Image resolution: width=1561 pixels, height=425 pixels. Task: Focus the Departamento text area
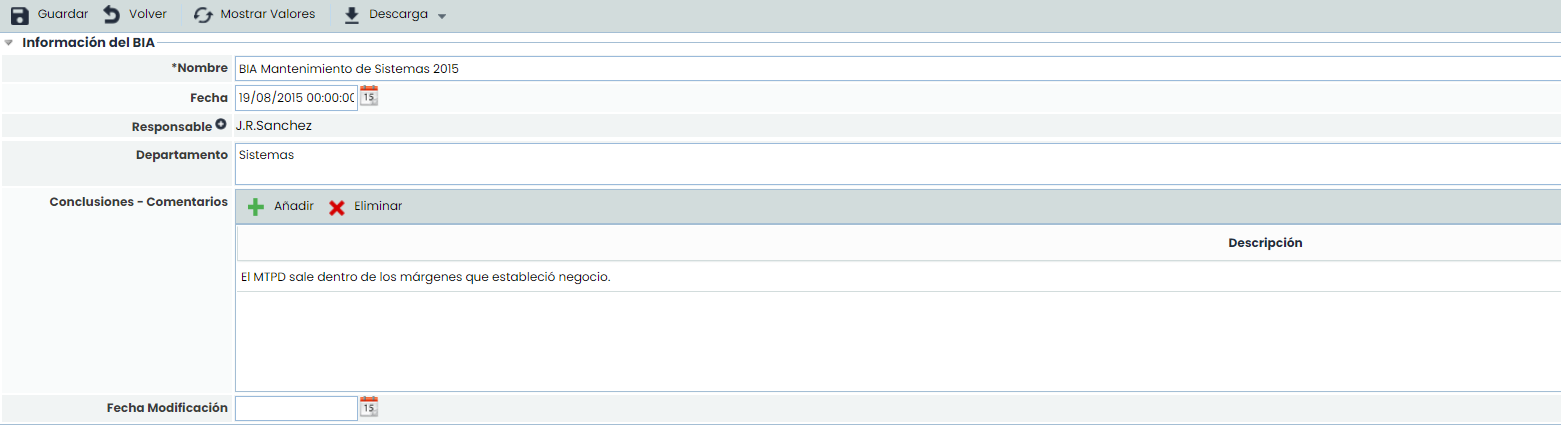[x=896, y=163]
